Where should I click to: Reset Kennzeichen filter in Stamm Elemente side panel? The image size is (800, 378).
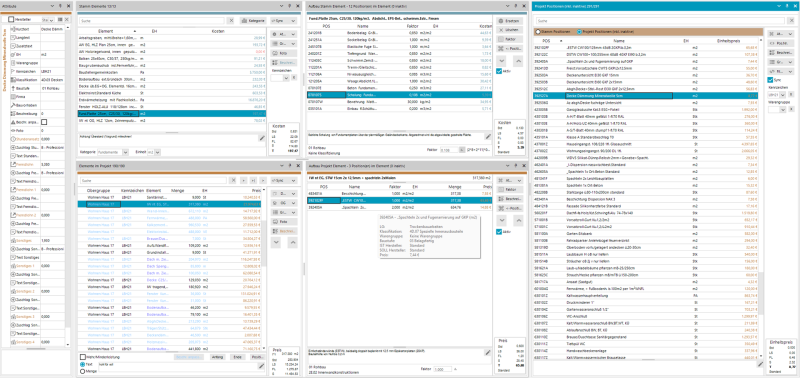click(293, 78)
